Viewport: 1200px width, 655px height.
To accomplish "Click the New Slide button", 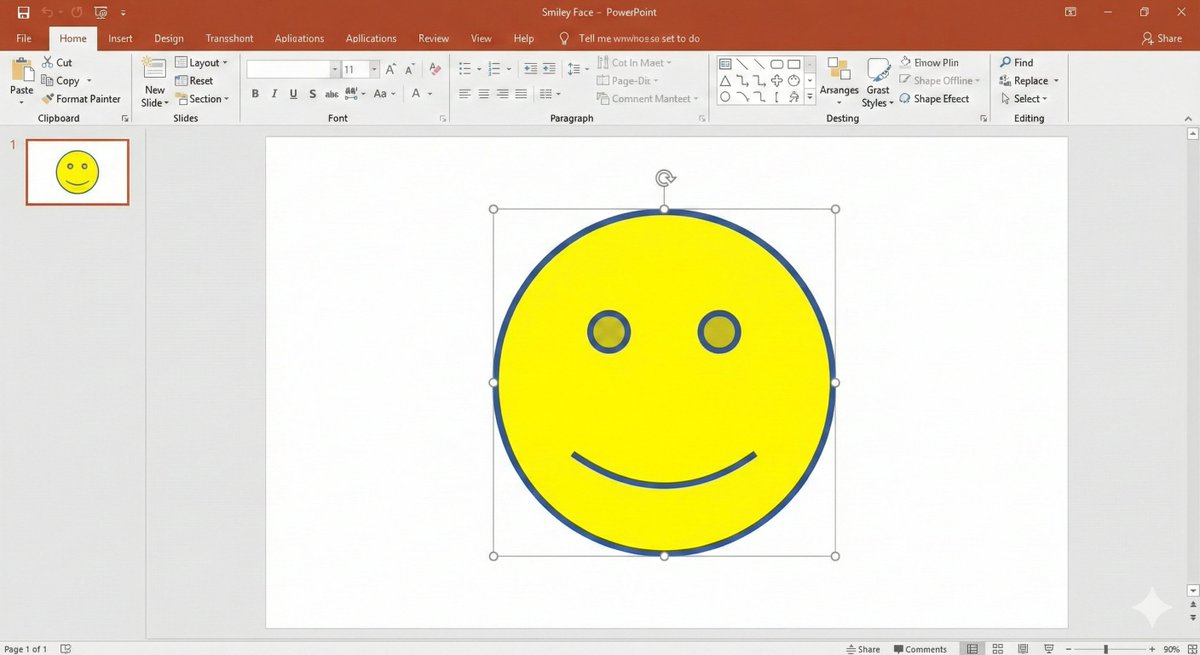I will pos(153,80).
